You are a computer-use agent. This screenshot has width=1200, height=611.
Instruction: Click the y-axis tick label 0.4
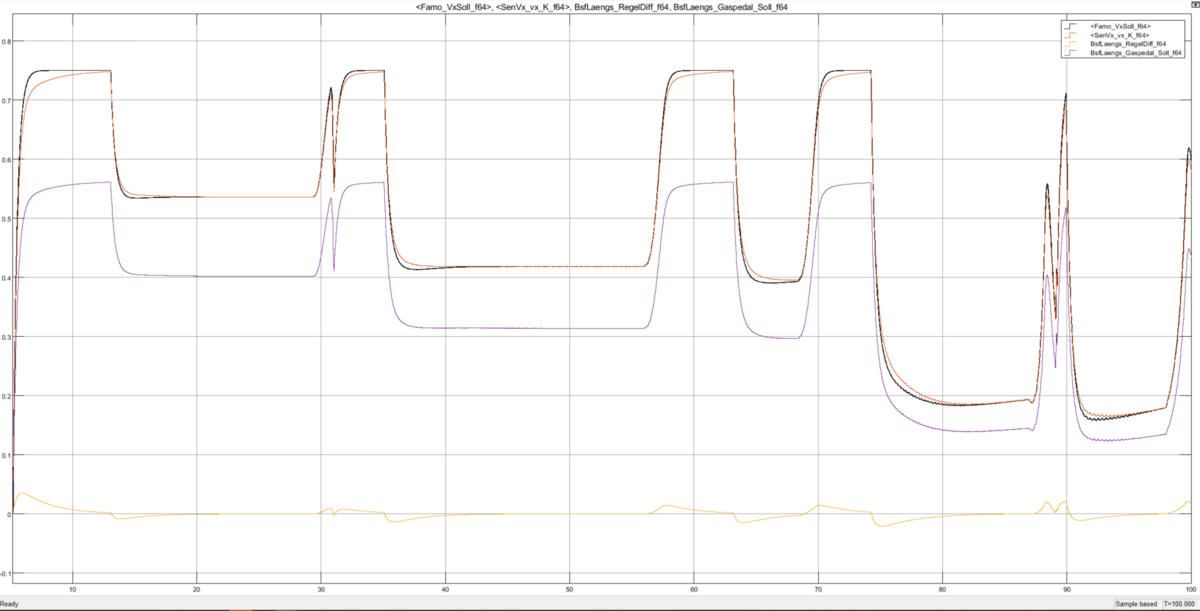7,278
